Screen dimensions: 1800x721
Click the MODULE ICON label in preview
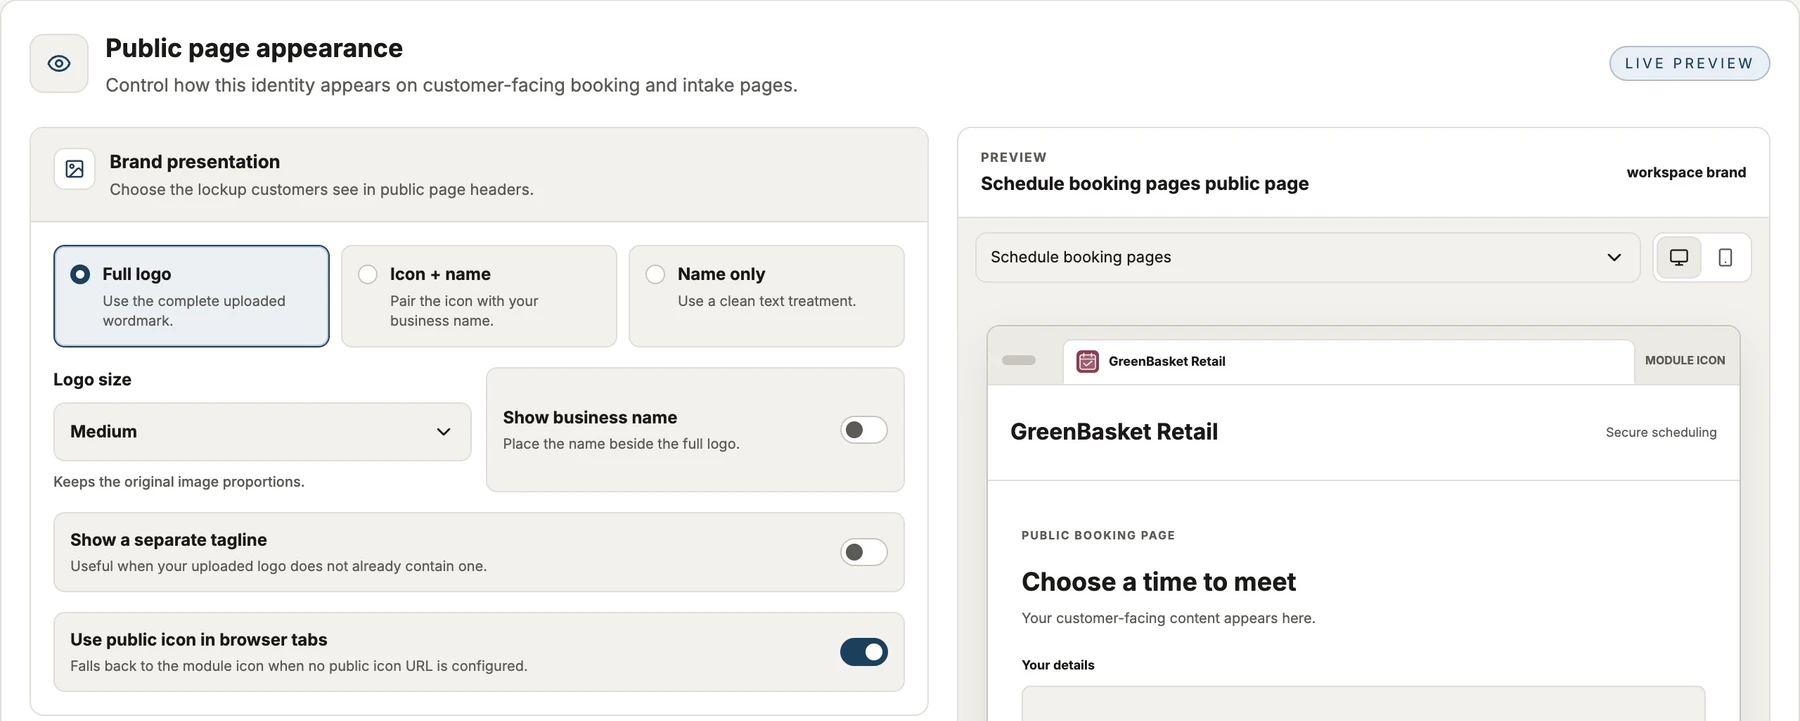tap(1685, 360)
